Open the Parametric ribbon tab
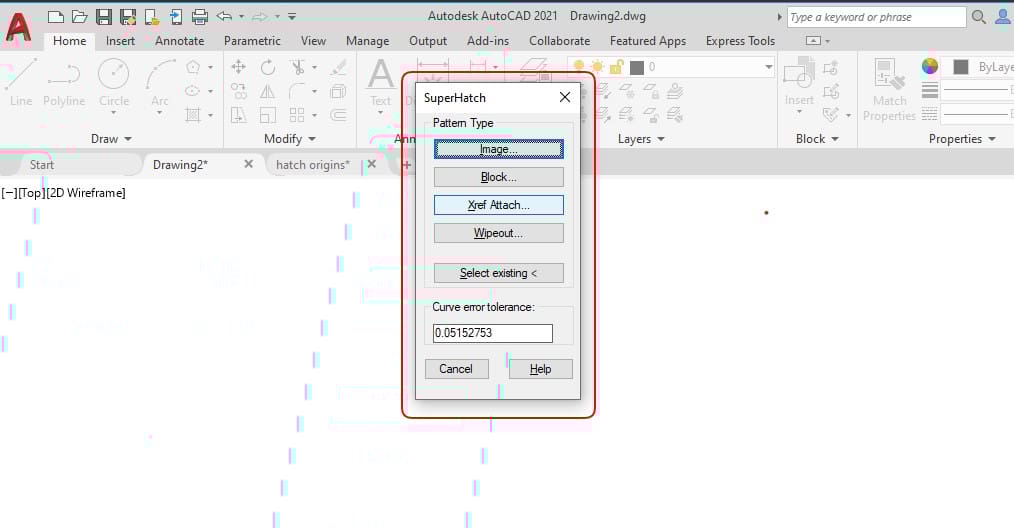Image resolution: width=1014 pixels, height=528 pixels. pyautogui.click(x=252, y=41)
